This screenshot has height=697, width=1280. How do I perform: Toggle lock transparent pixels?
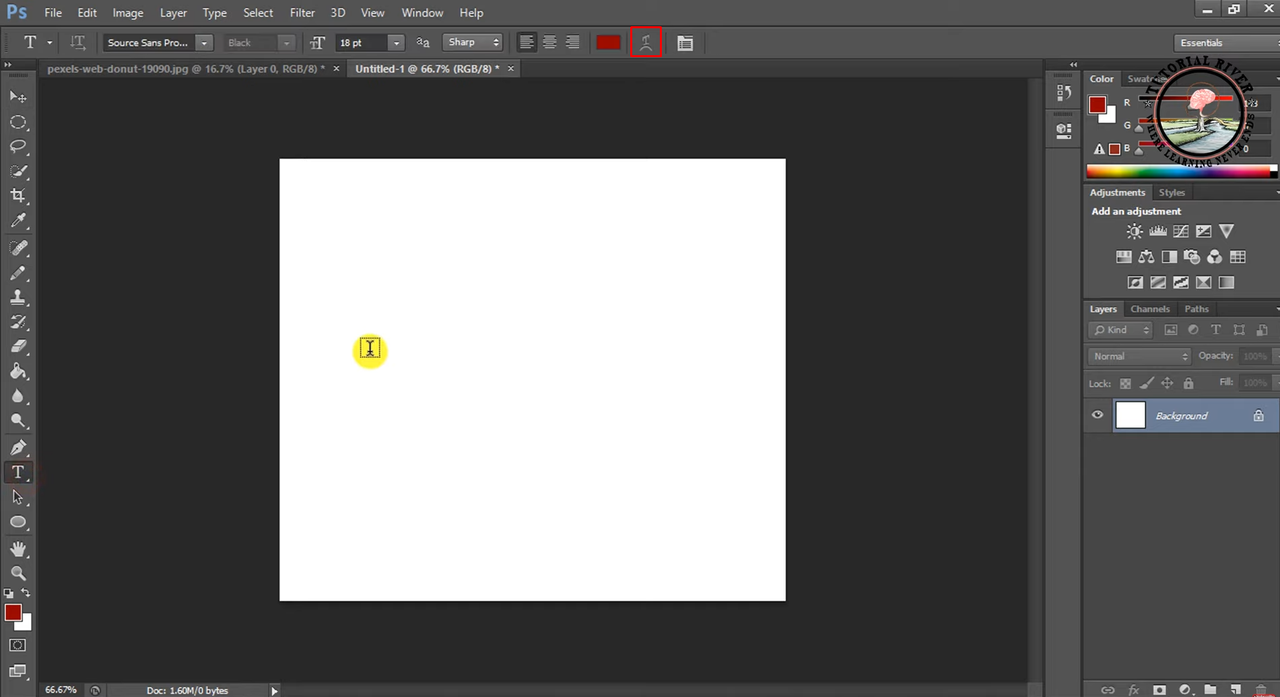[x=1125, y=383]
